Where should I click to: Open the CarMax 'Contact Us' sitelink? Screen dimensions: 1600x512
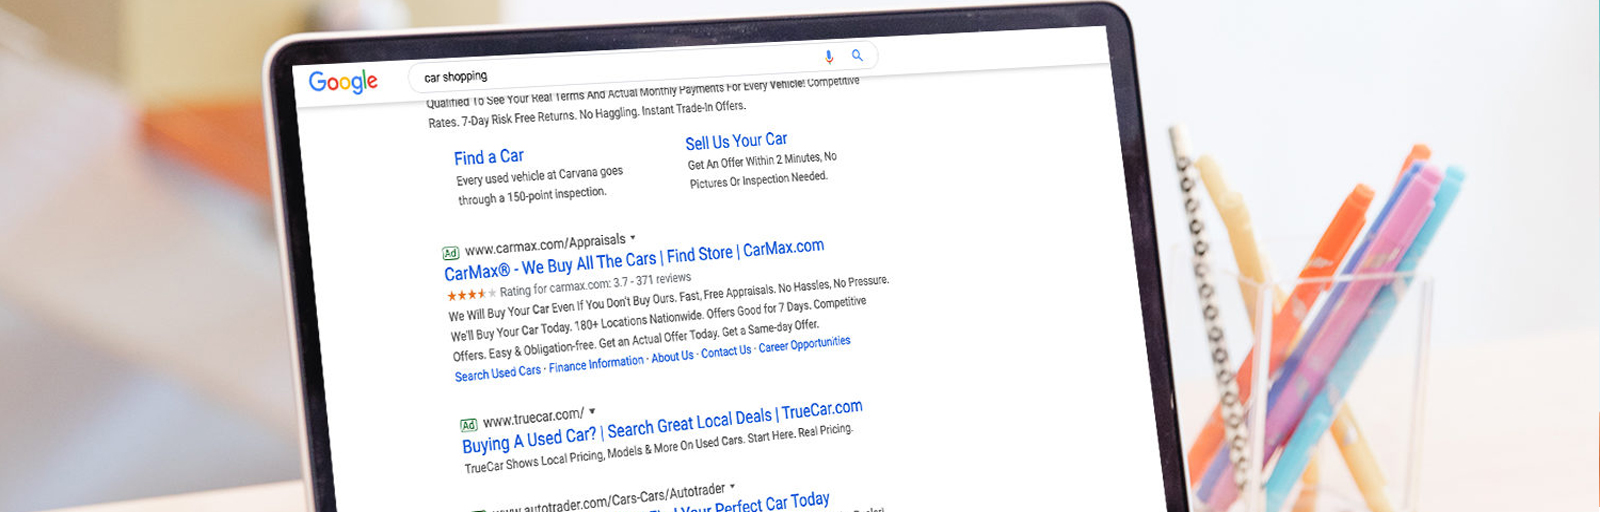(726, 352)
